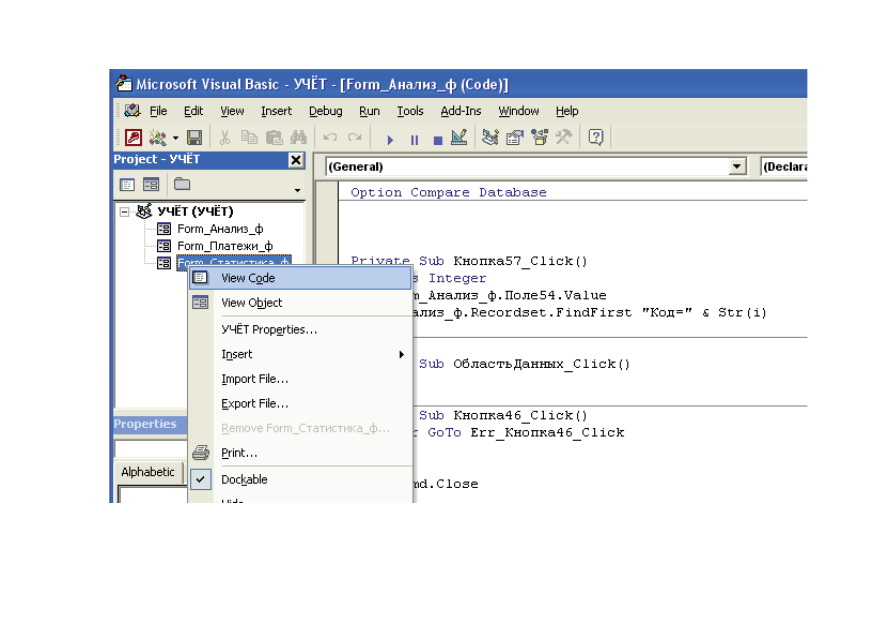
Task: Choose Print… in context menu
Action: [x=300, y=453]
